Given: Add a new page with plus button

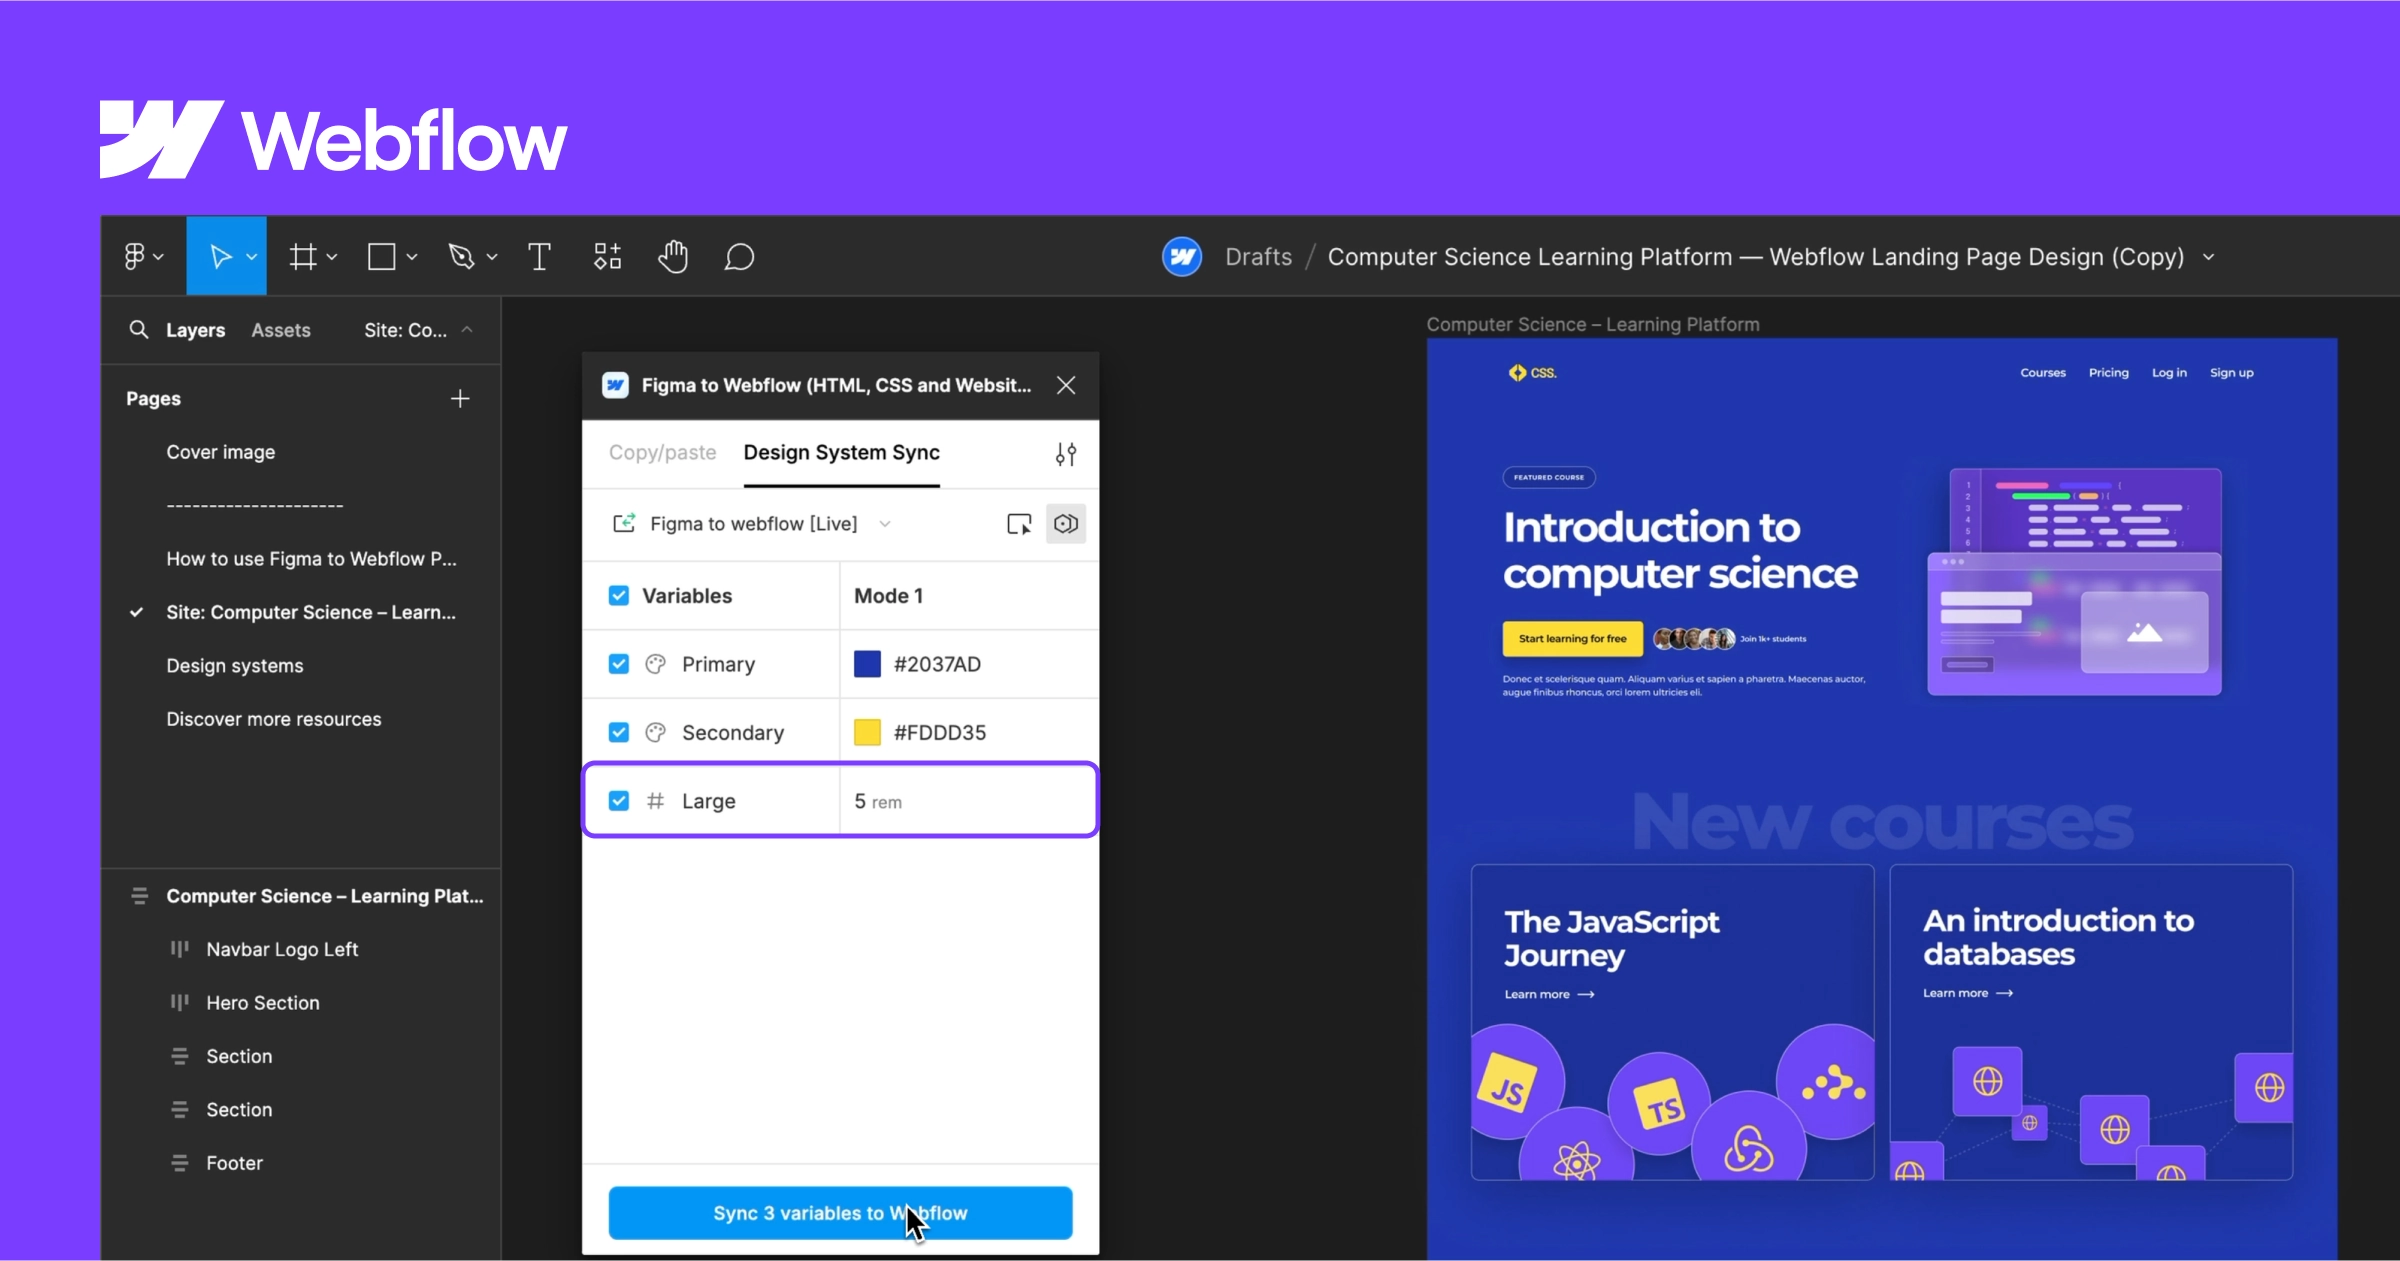Looking at the screenshot, I should pos(459,398).
